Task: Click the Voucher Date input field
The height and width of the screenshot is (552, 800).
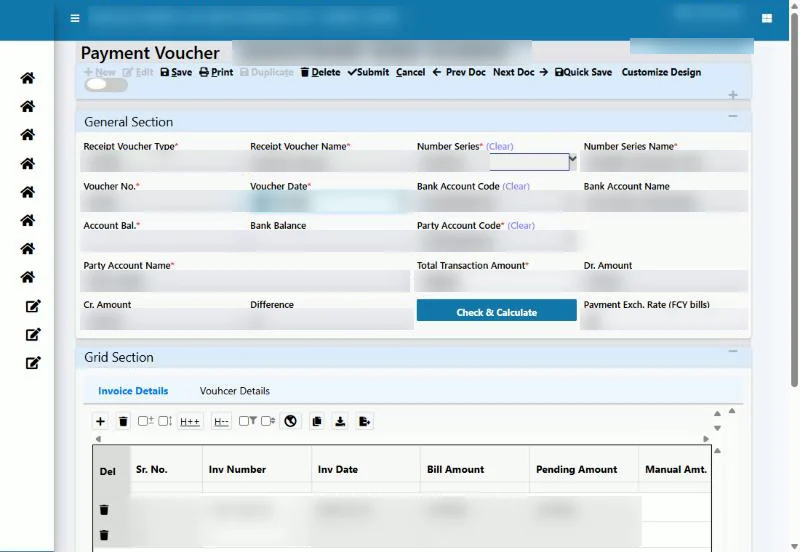Action: (x=329, y=203)
